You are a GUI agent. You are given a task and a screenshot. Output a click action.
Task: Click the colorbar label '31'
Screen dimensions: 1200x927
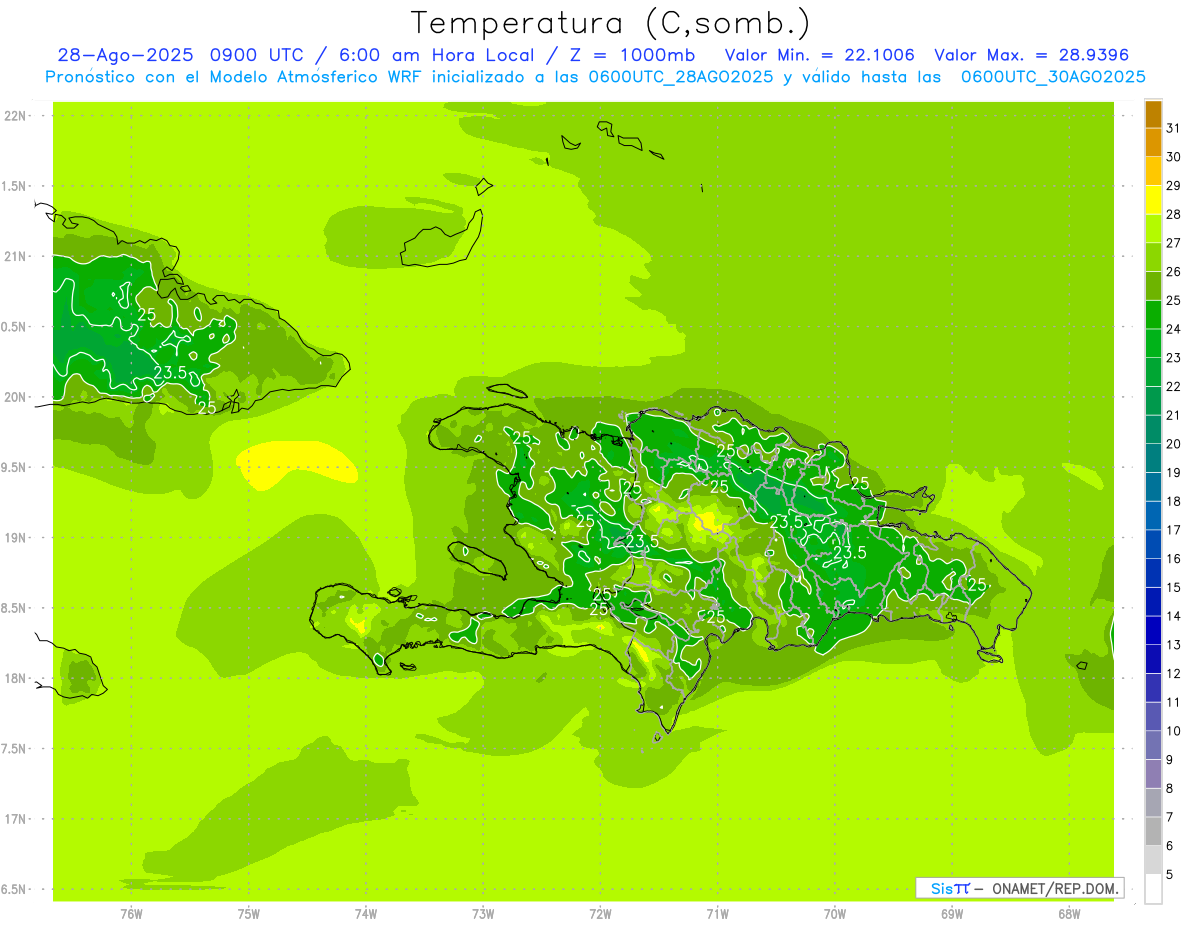1173,128
